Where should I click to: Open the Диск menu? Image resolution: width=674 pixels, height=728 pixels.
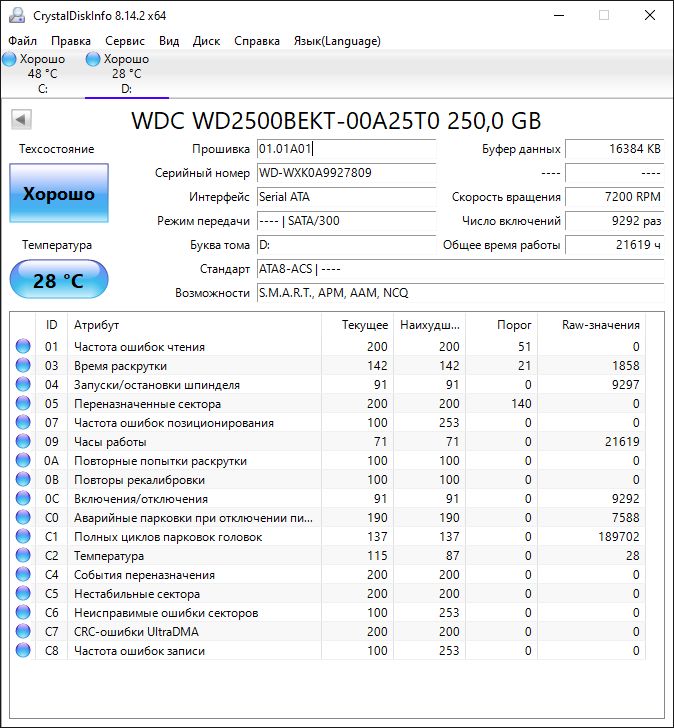coord(206,41)
